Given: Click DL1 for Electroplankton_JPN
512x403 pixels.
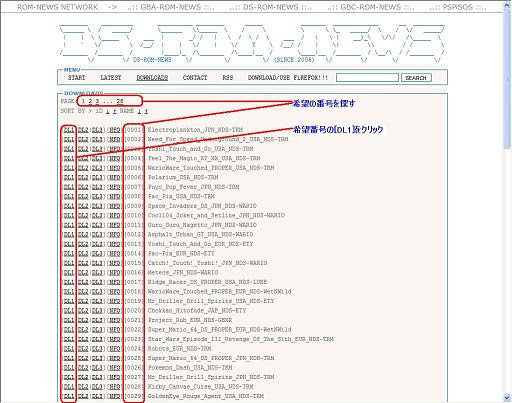Looking at the screenshot, I should coord(69,130).
